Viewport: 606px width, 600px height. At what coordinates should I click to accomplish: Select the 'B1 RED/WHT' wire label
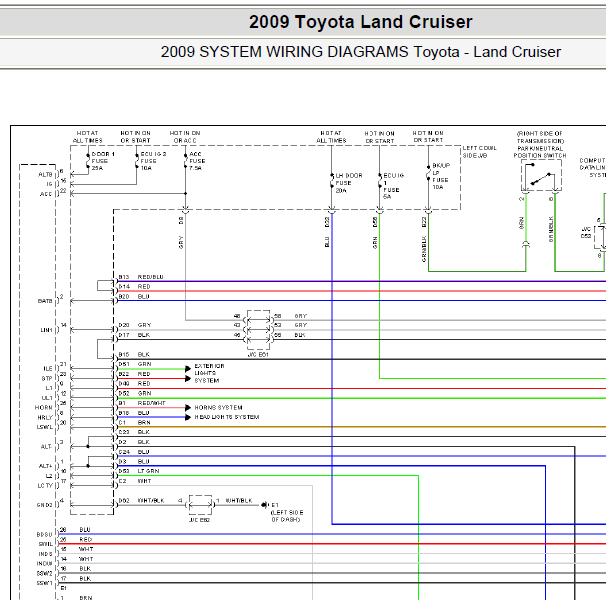tap(142, 403)
